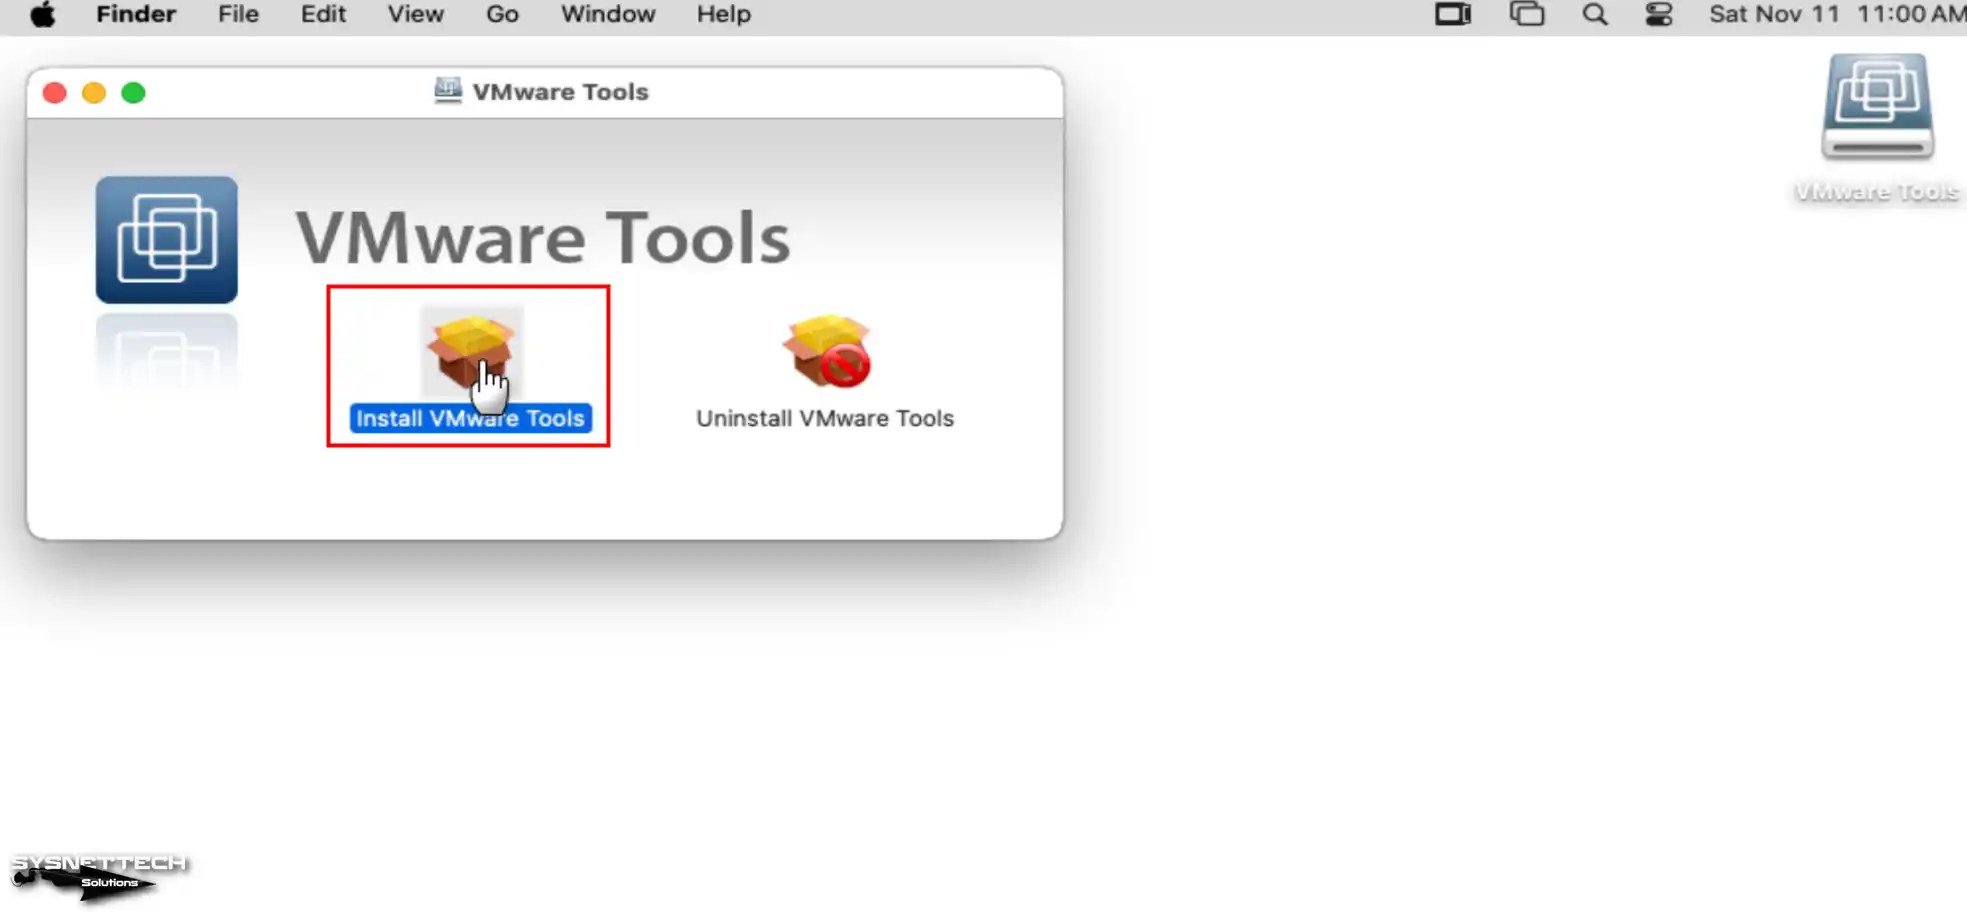
Task: Click the VMware Tools logo in the window
Action: [x=165, y=240]
